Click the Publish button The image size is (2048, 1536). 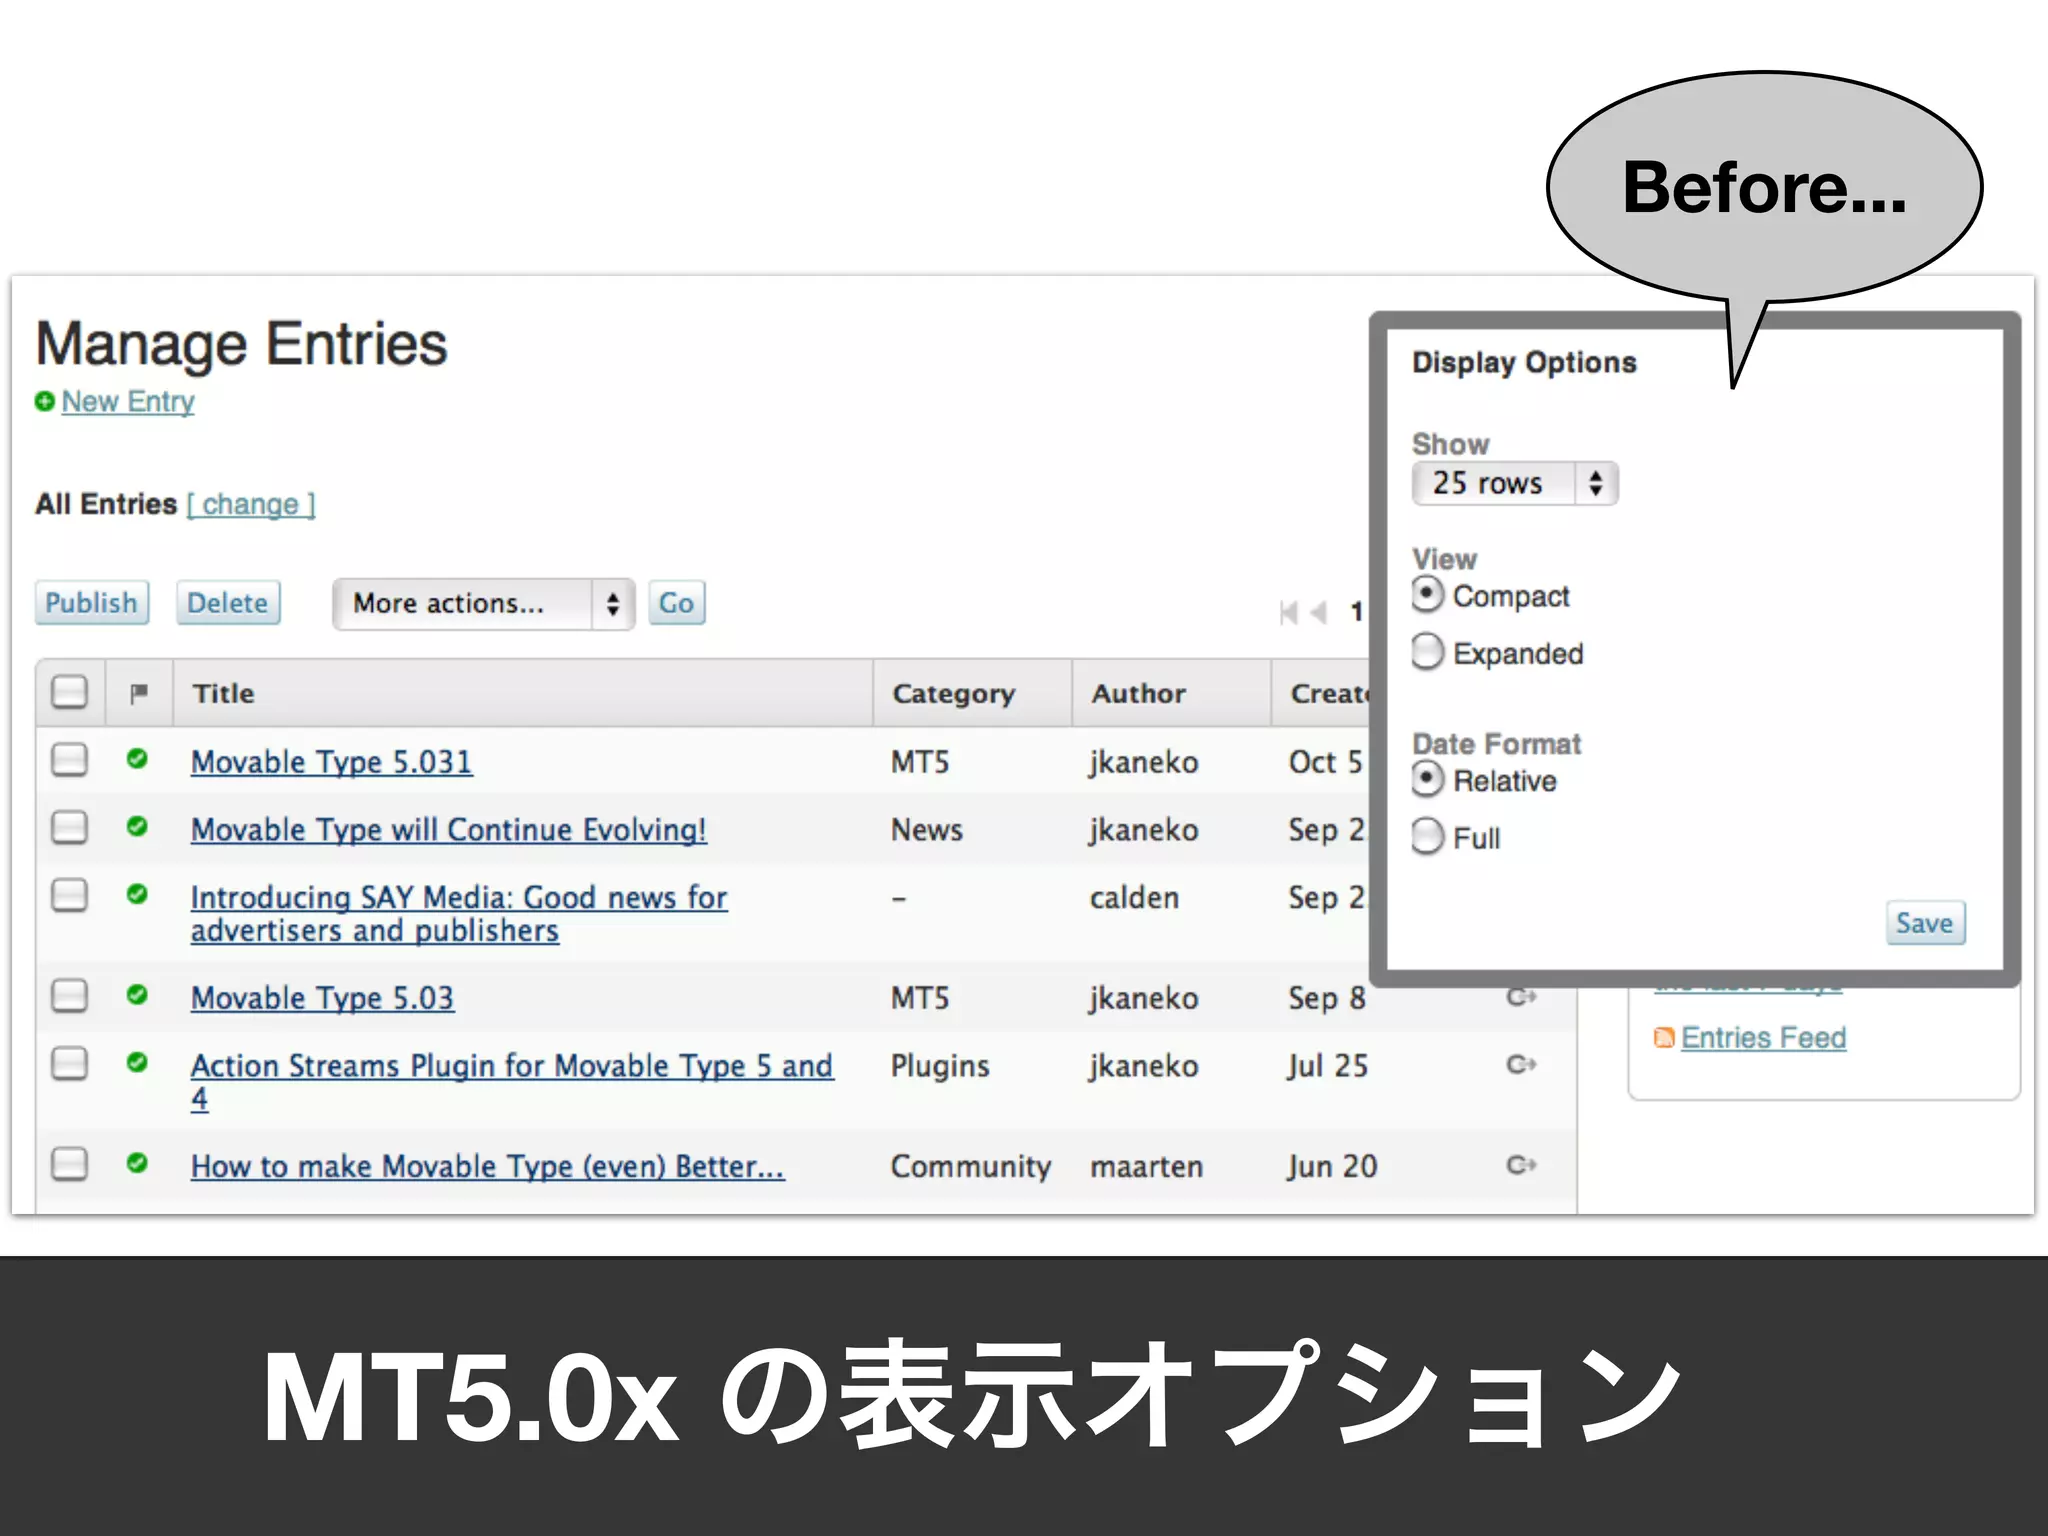pyautogui.click(x=91, y=603)
